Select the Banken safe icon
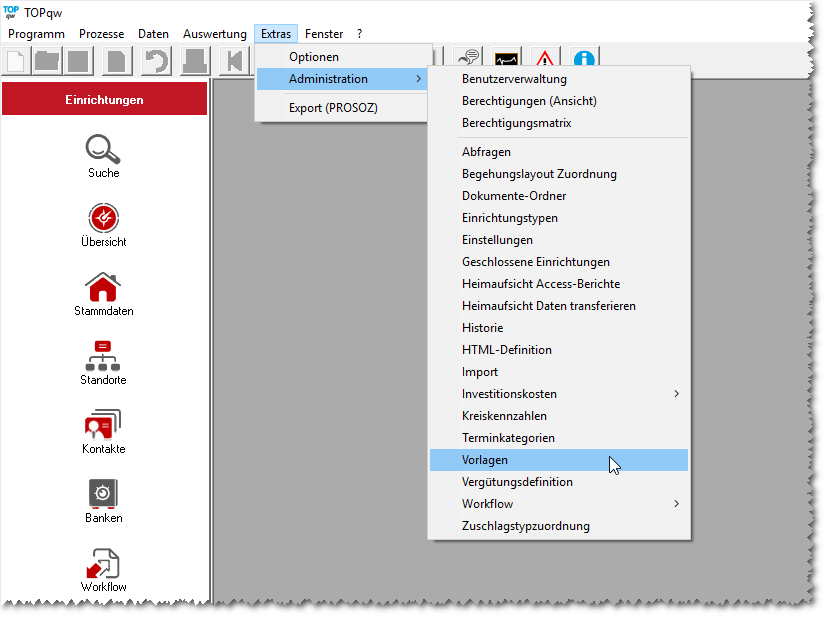Image resolution: width=831 pixels, height=622 pixels. 103,495
